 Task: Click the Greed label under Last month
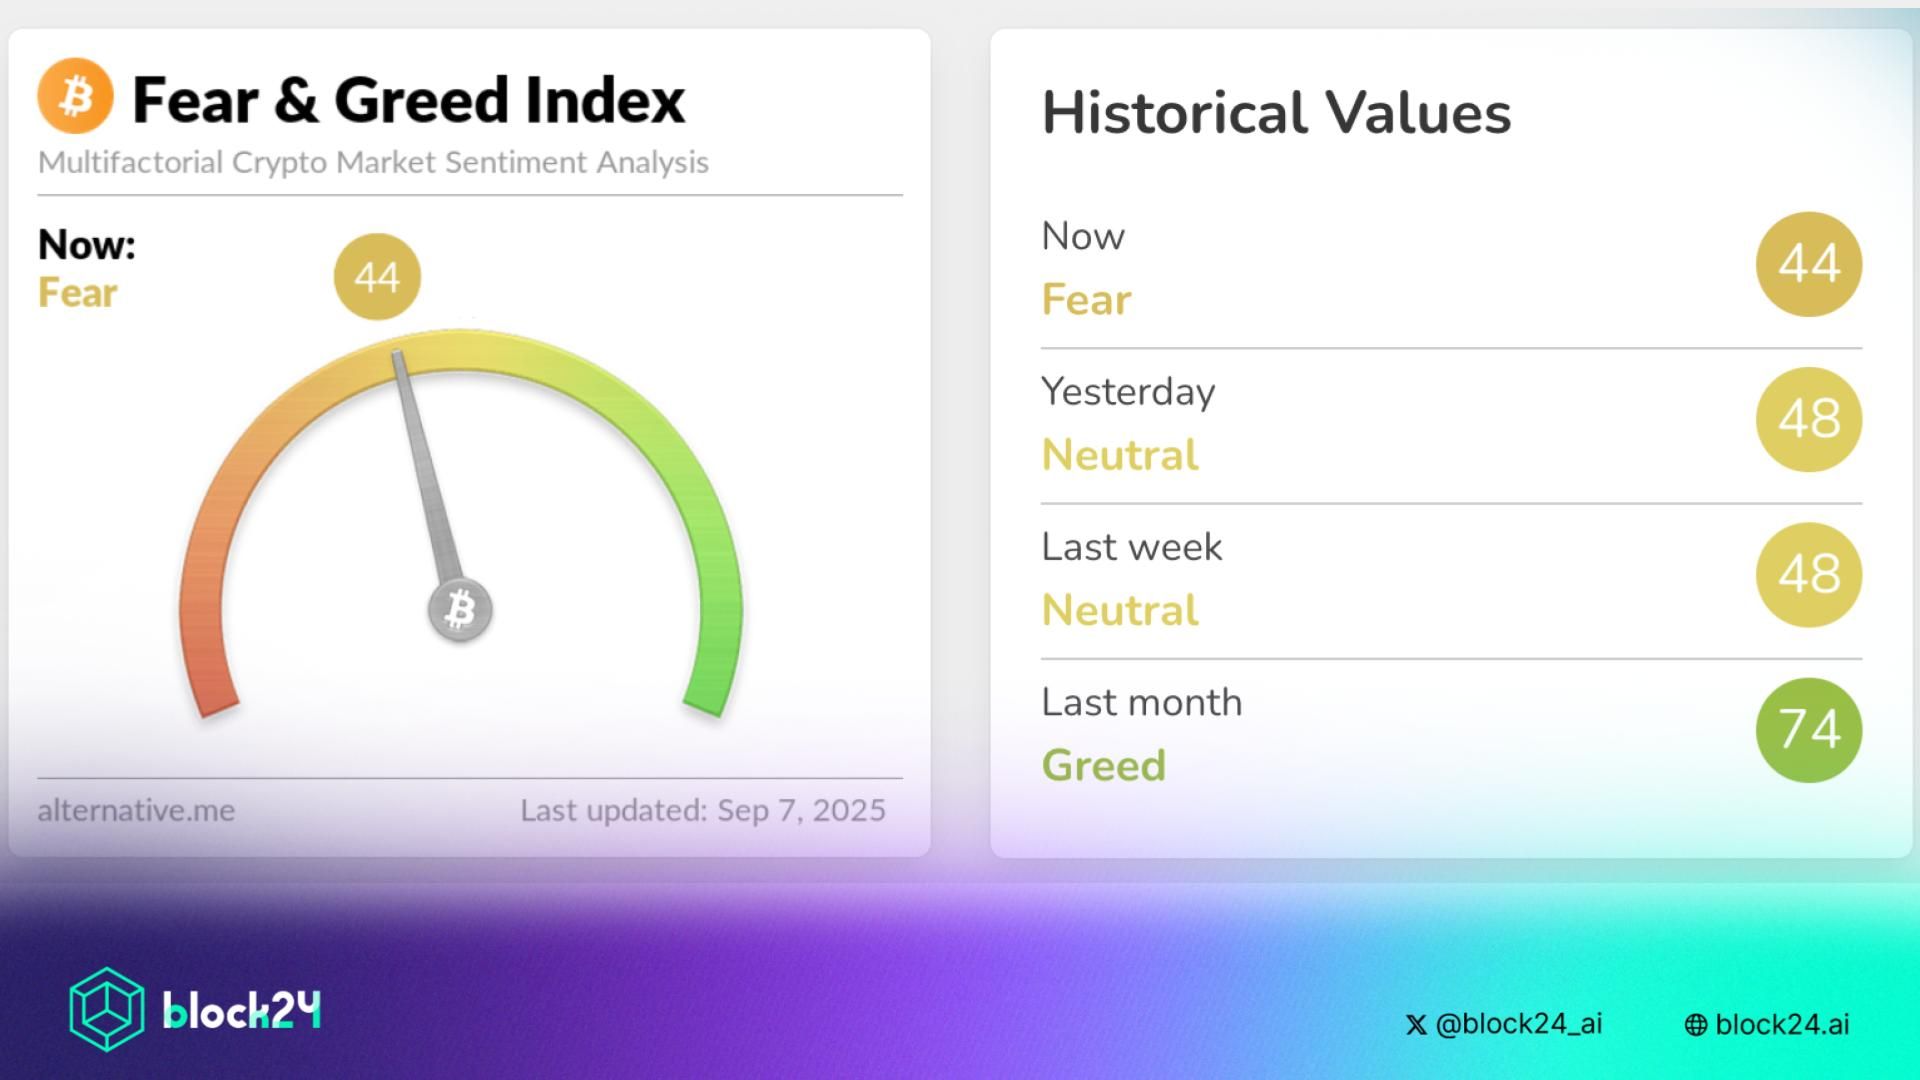[x=1104, y=766]
